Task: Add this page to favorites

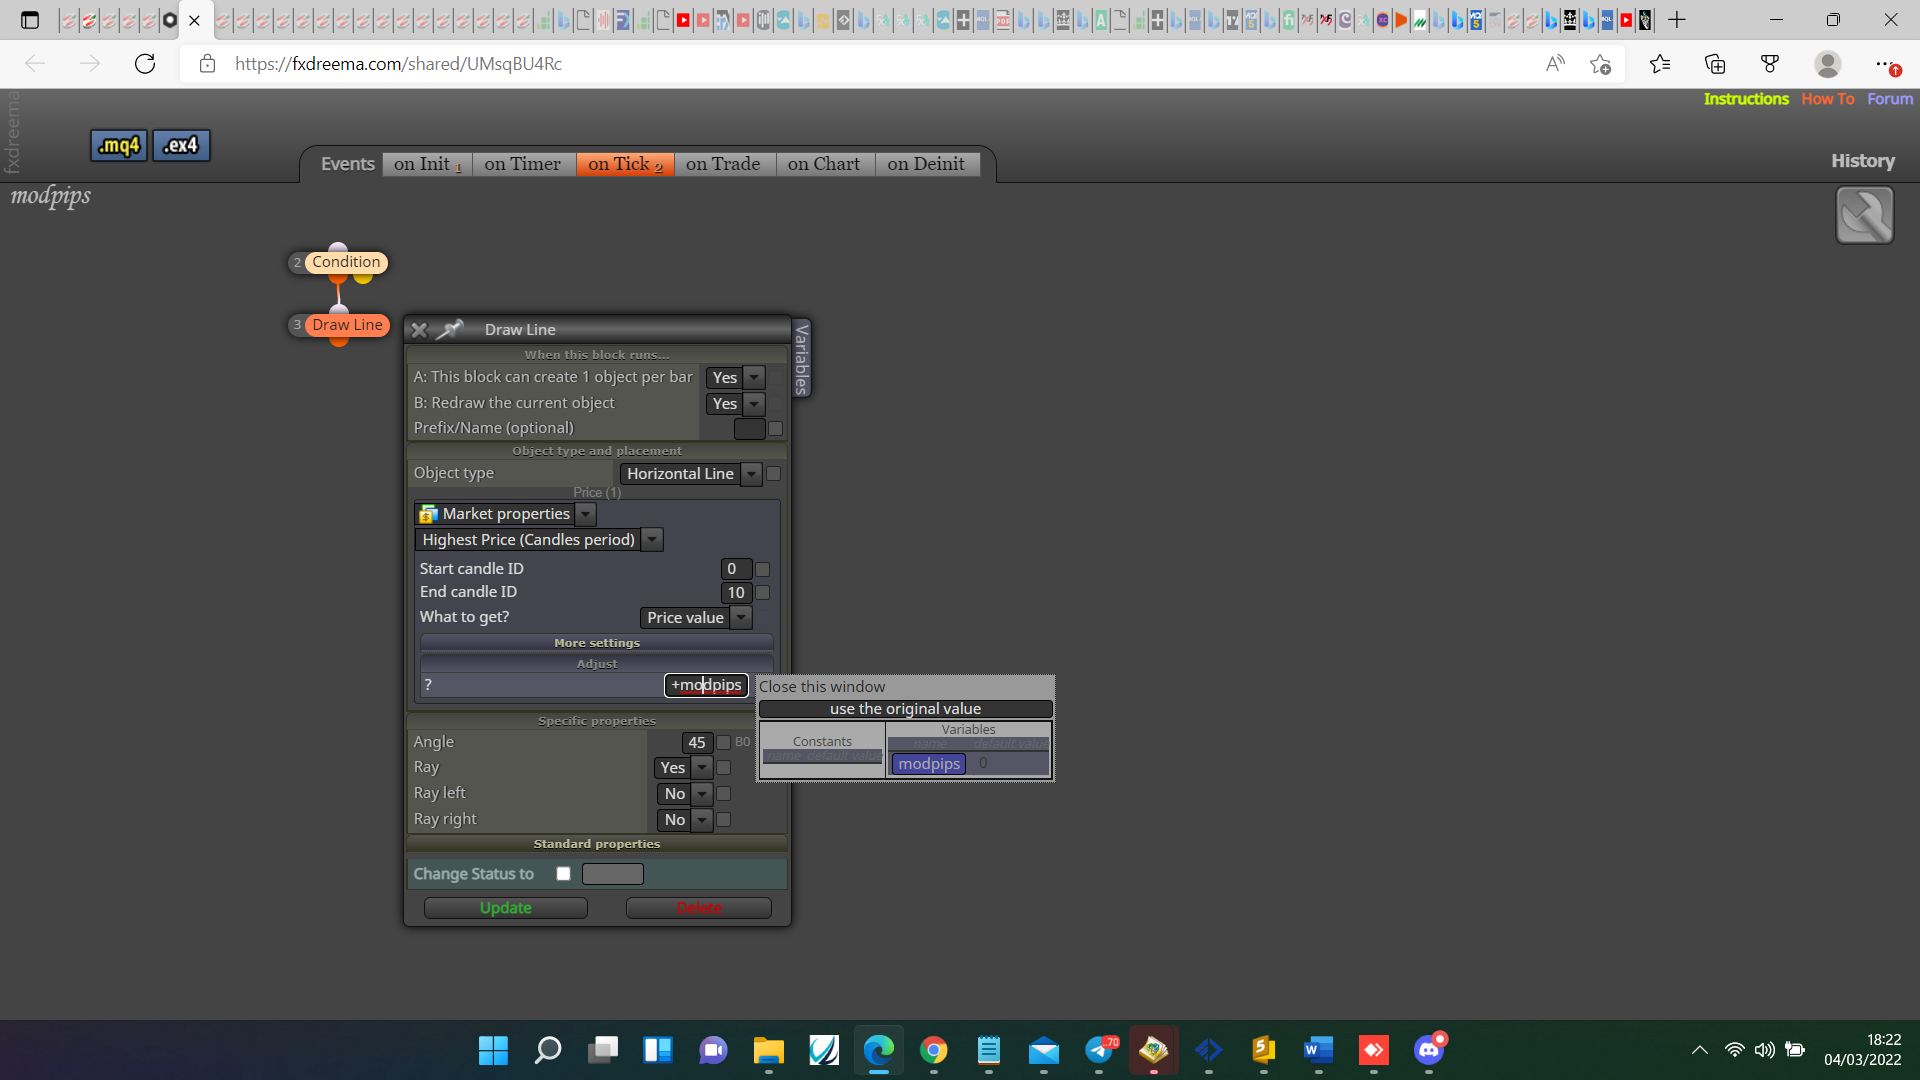Action: pyautogui.click(x=1600, y=64)
